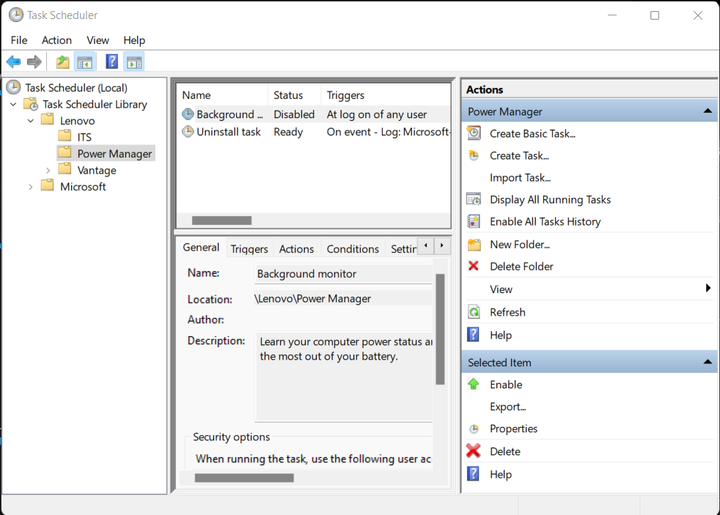The width and height of the screenshot is (720, 515).
Task: Select the Background monitor task row
Action: point(314,114)
